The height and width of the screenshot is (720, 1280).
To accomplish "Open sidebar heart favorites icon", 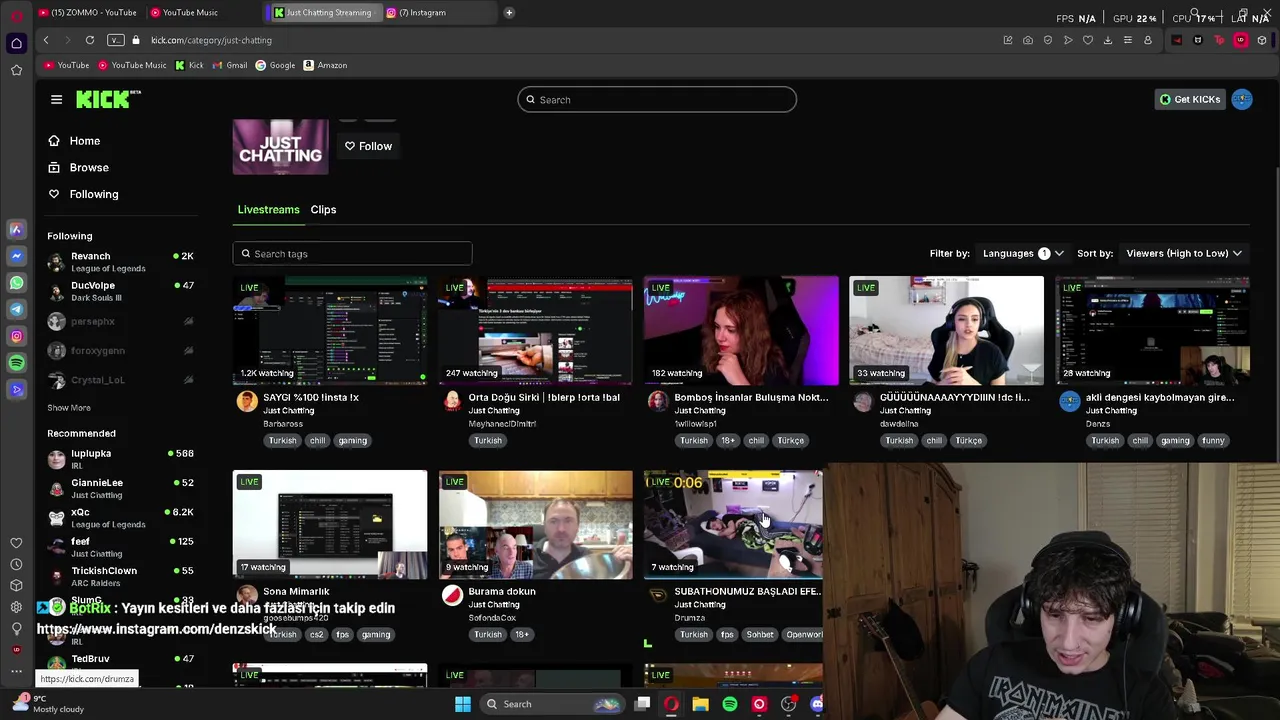I will click(x=16, y=543).
